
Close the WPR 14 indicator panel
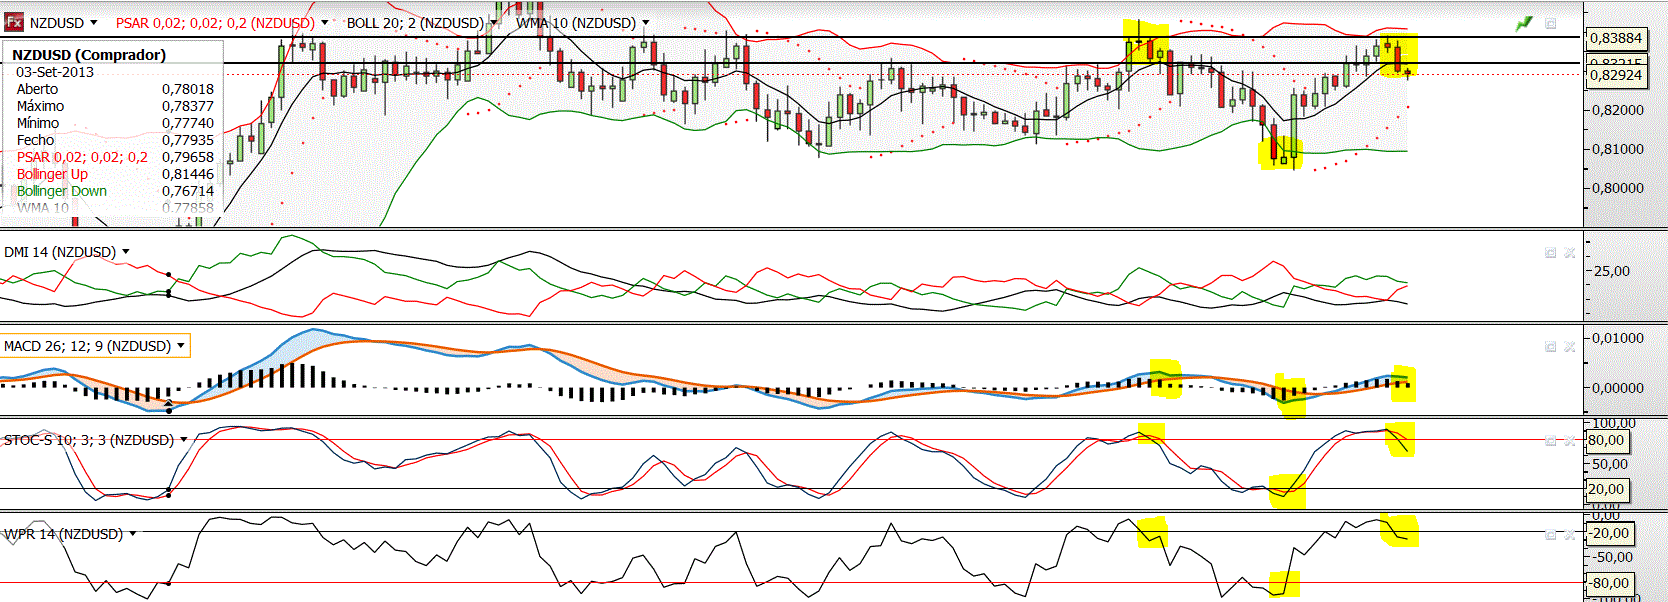click(1570, 534)
